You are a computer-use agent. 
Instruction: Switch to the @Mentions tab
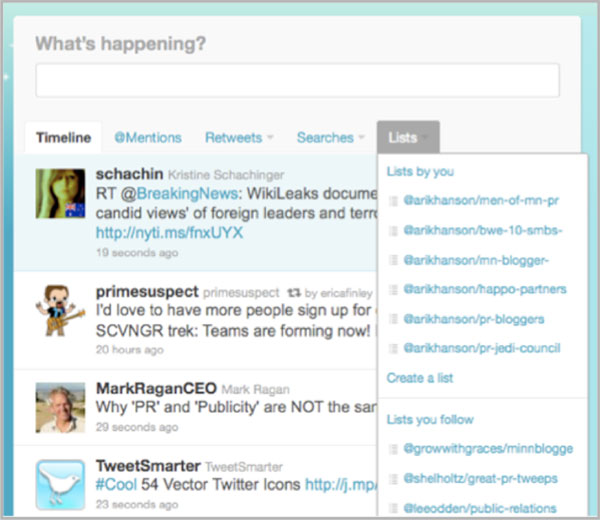[148, 137]
